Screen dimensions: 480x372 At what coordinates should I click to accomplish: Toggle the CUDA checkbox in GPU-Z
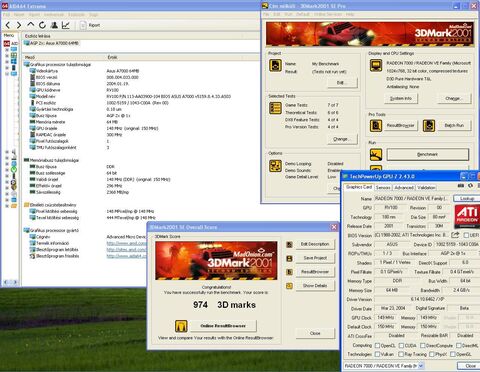401,346
